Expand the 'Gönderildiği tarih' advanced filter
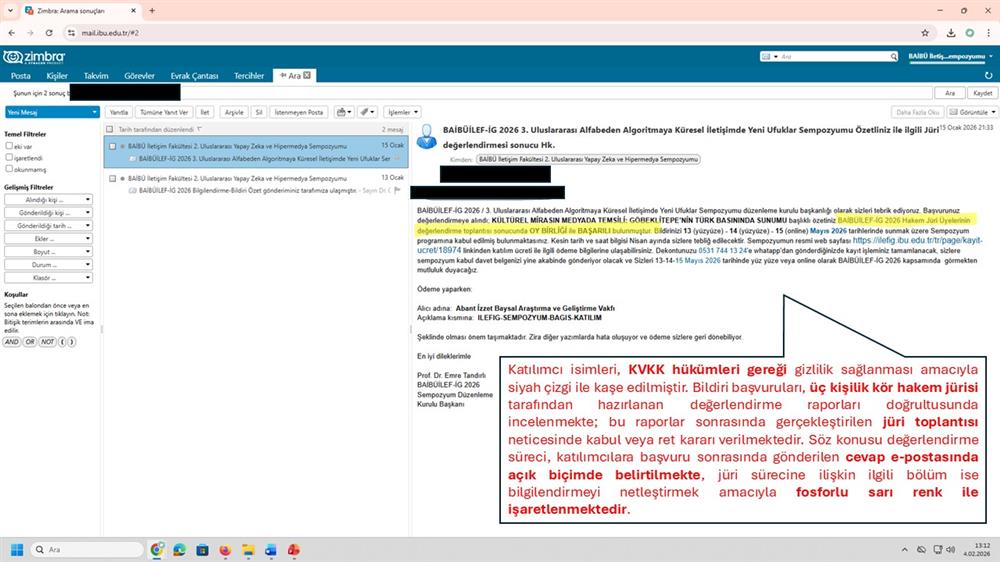Image resolution: width=1000 pixels, height=562 pixels. [50, 226]
